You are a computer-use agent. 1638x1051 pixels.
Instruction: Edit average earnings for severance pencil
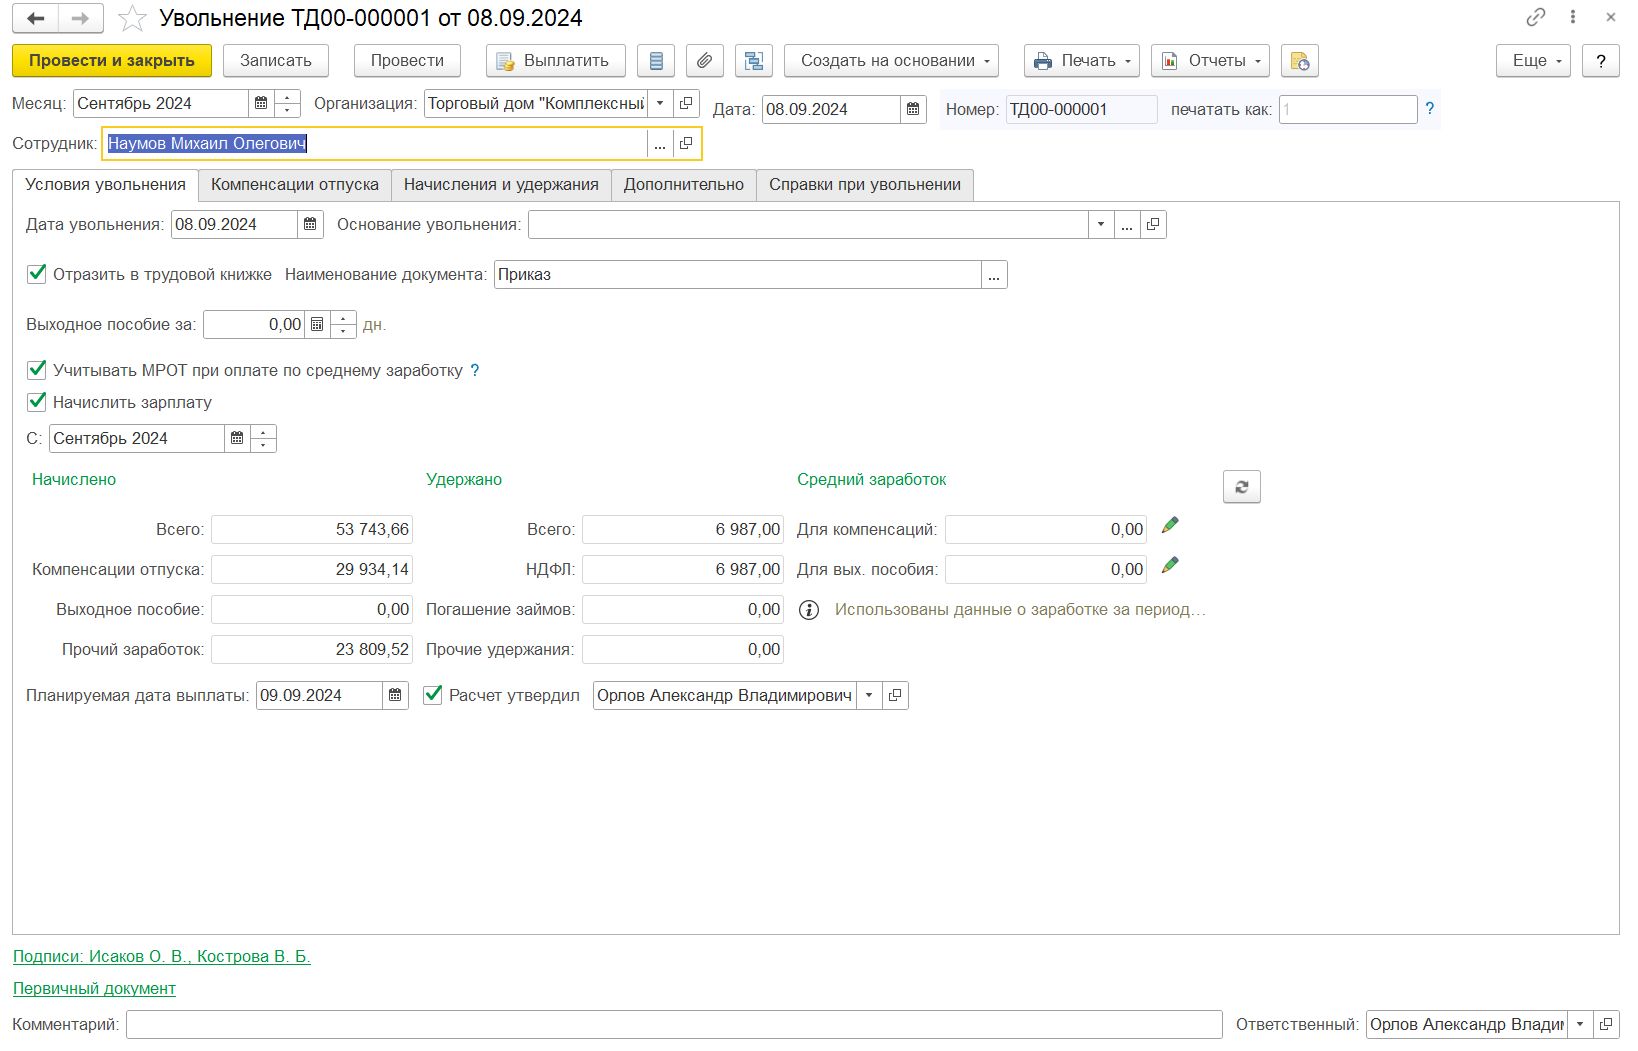(1170, 566)
